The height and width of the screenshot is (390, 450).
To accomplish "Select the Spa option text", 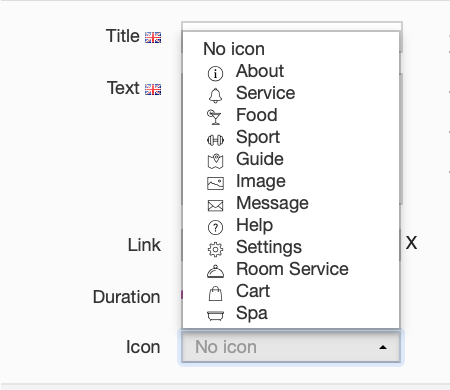I will (252, 313).
